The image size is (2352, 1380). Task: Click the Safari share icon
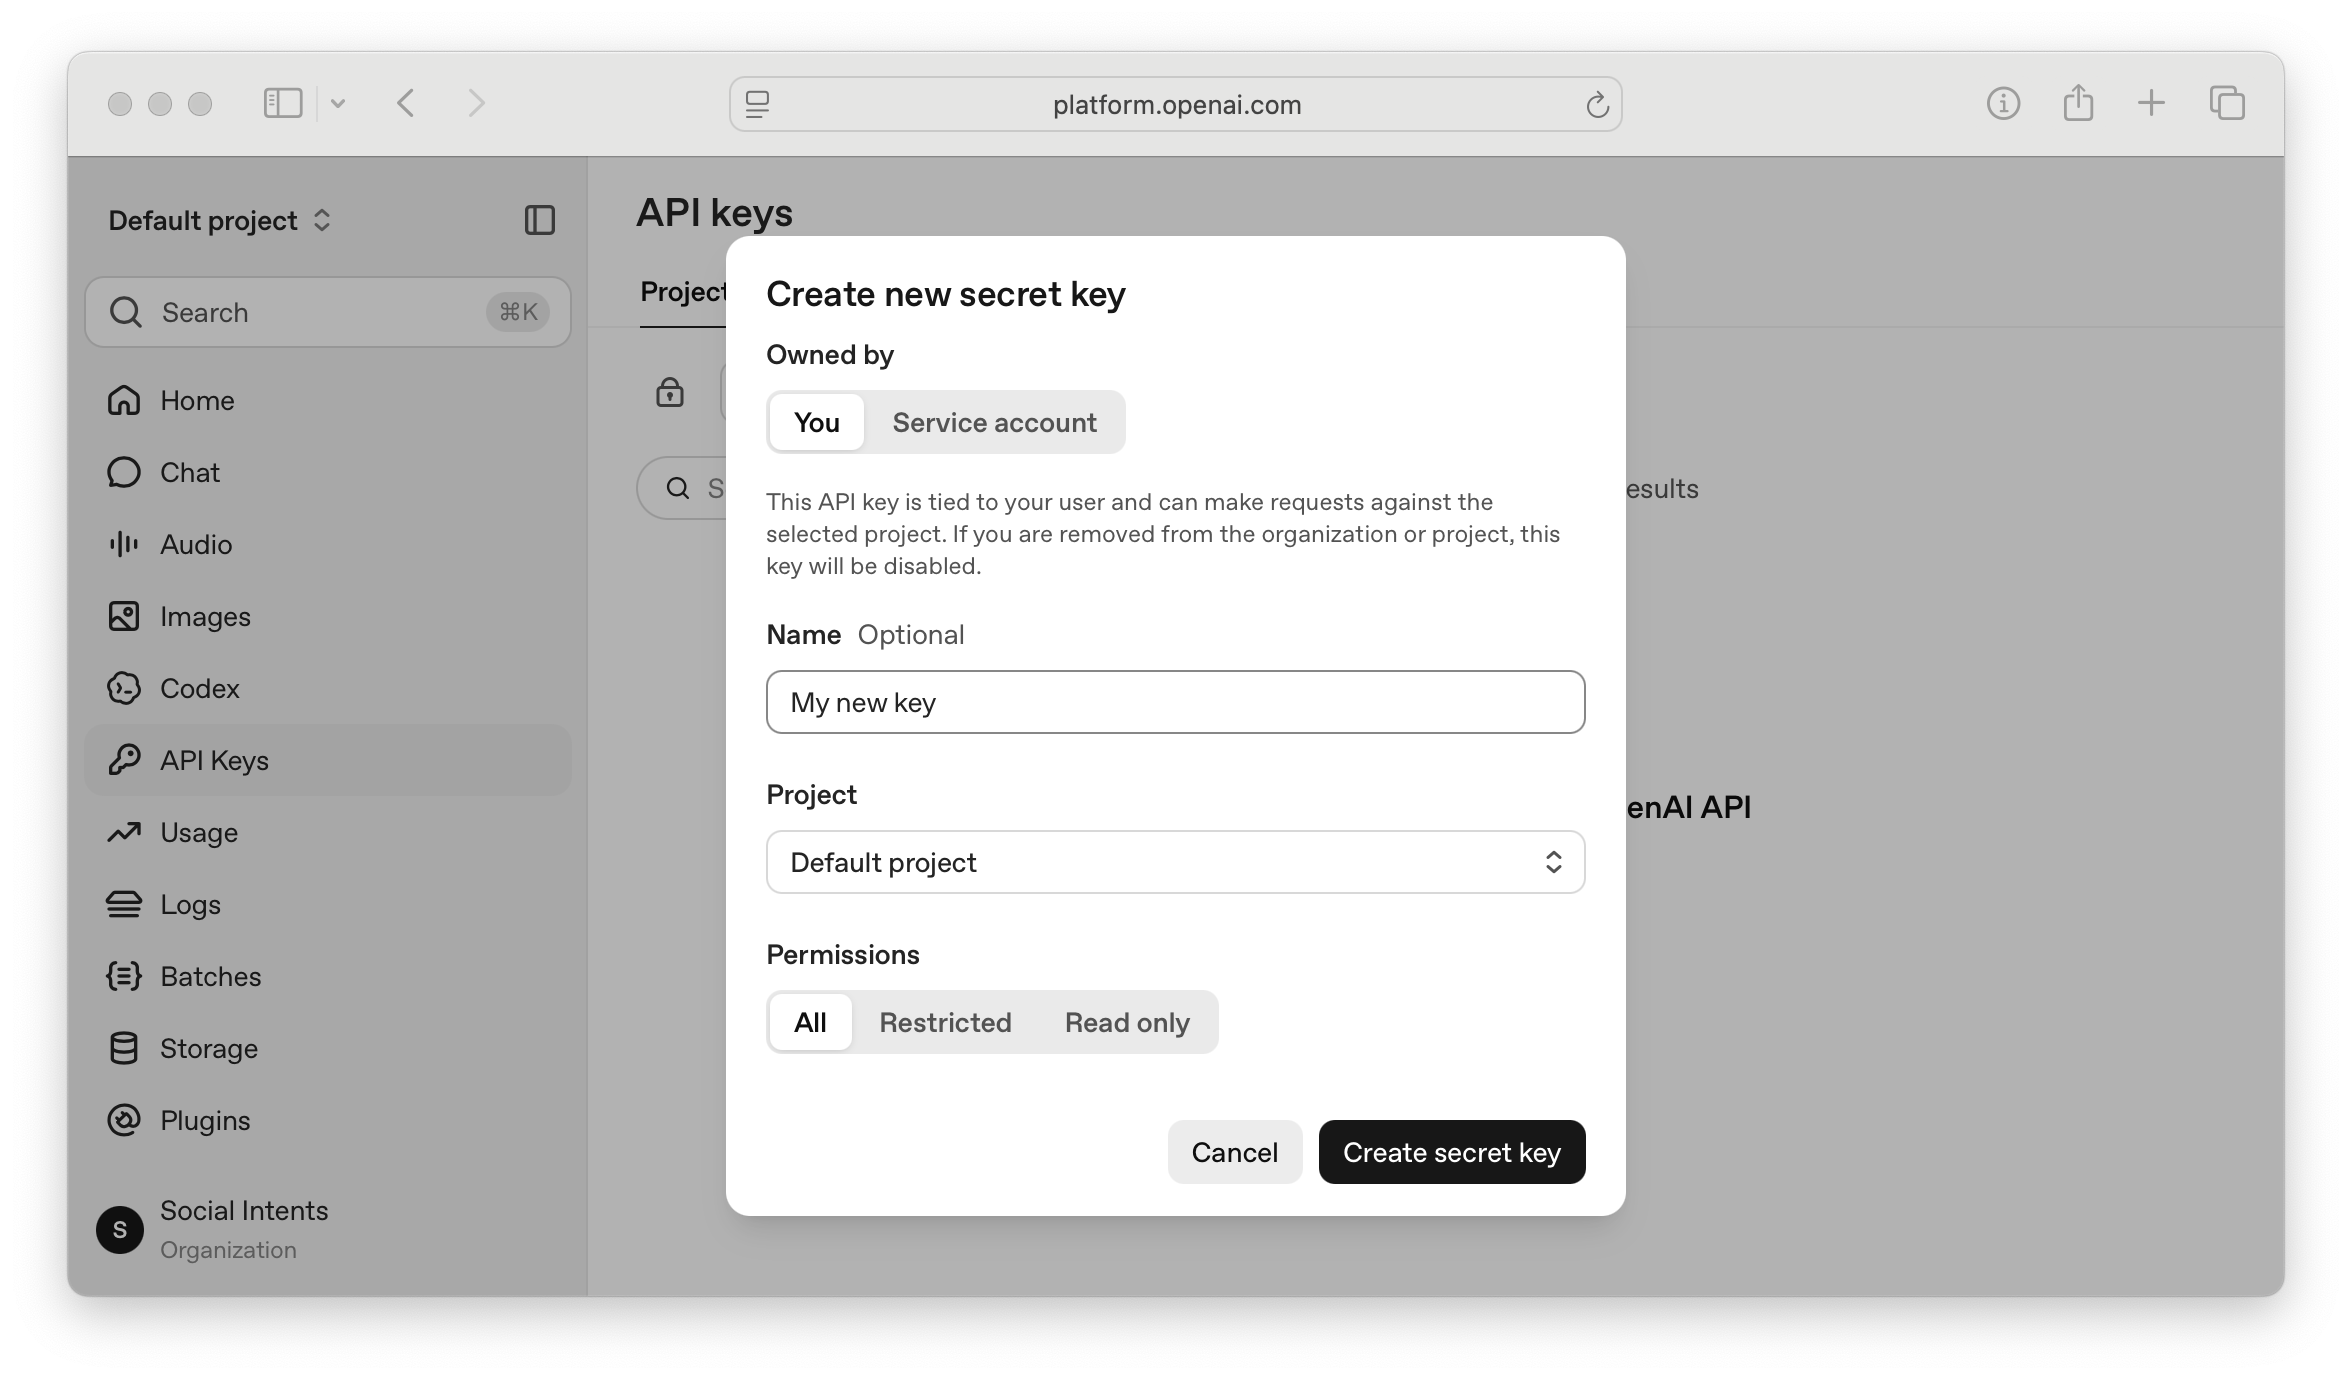2078,102
